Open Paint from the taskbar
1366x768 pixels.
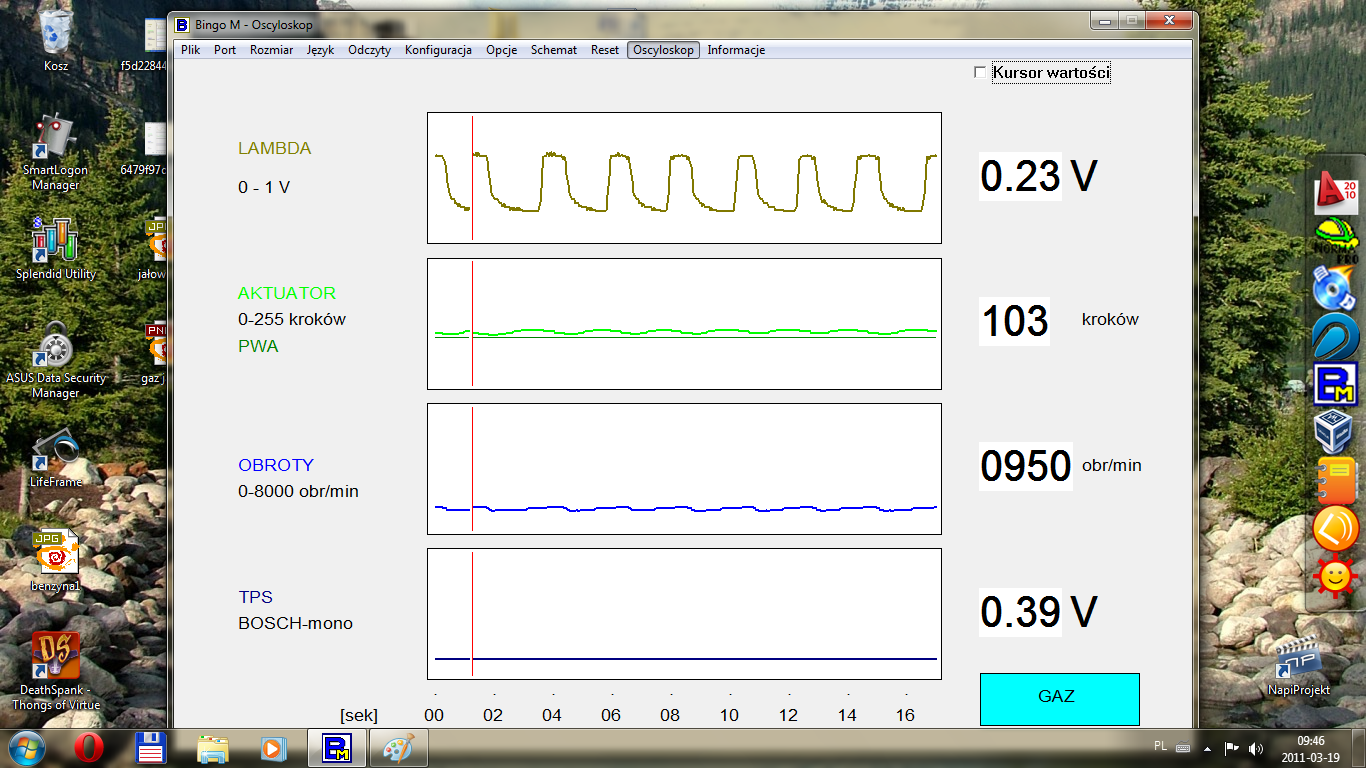click(x=399, y=748)
